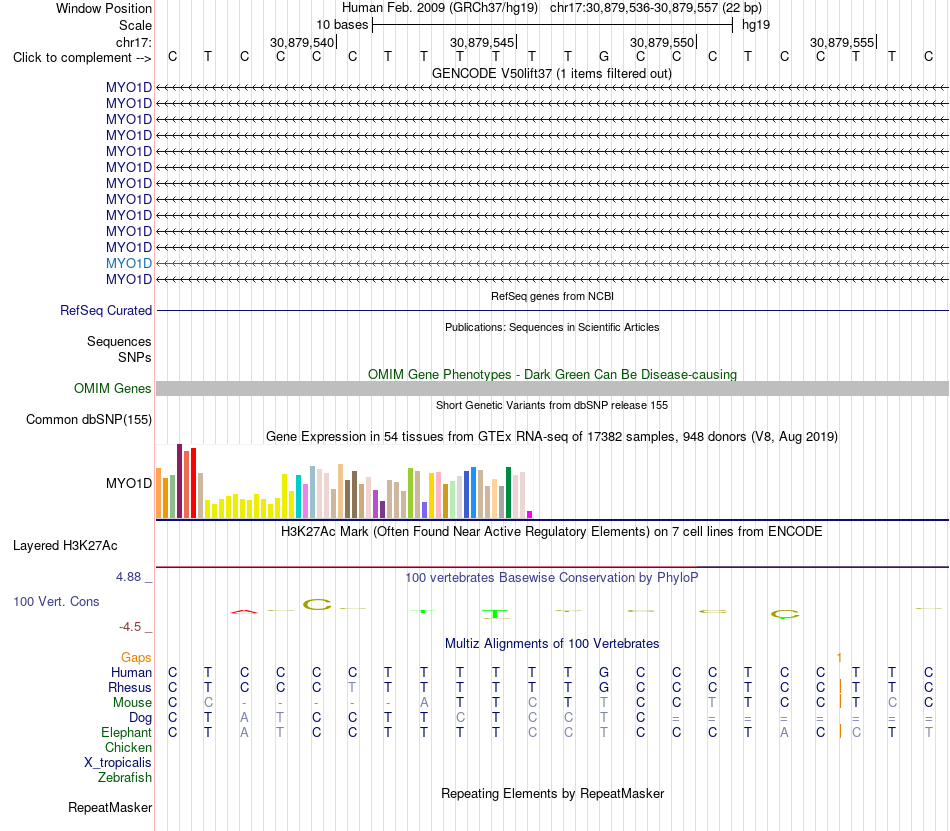The width and height of the screenshot is (950, 831).
Task: Click the MYO1D label beside GTEx expression chart
Action: tap(128, 483)
